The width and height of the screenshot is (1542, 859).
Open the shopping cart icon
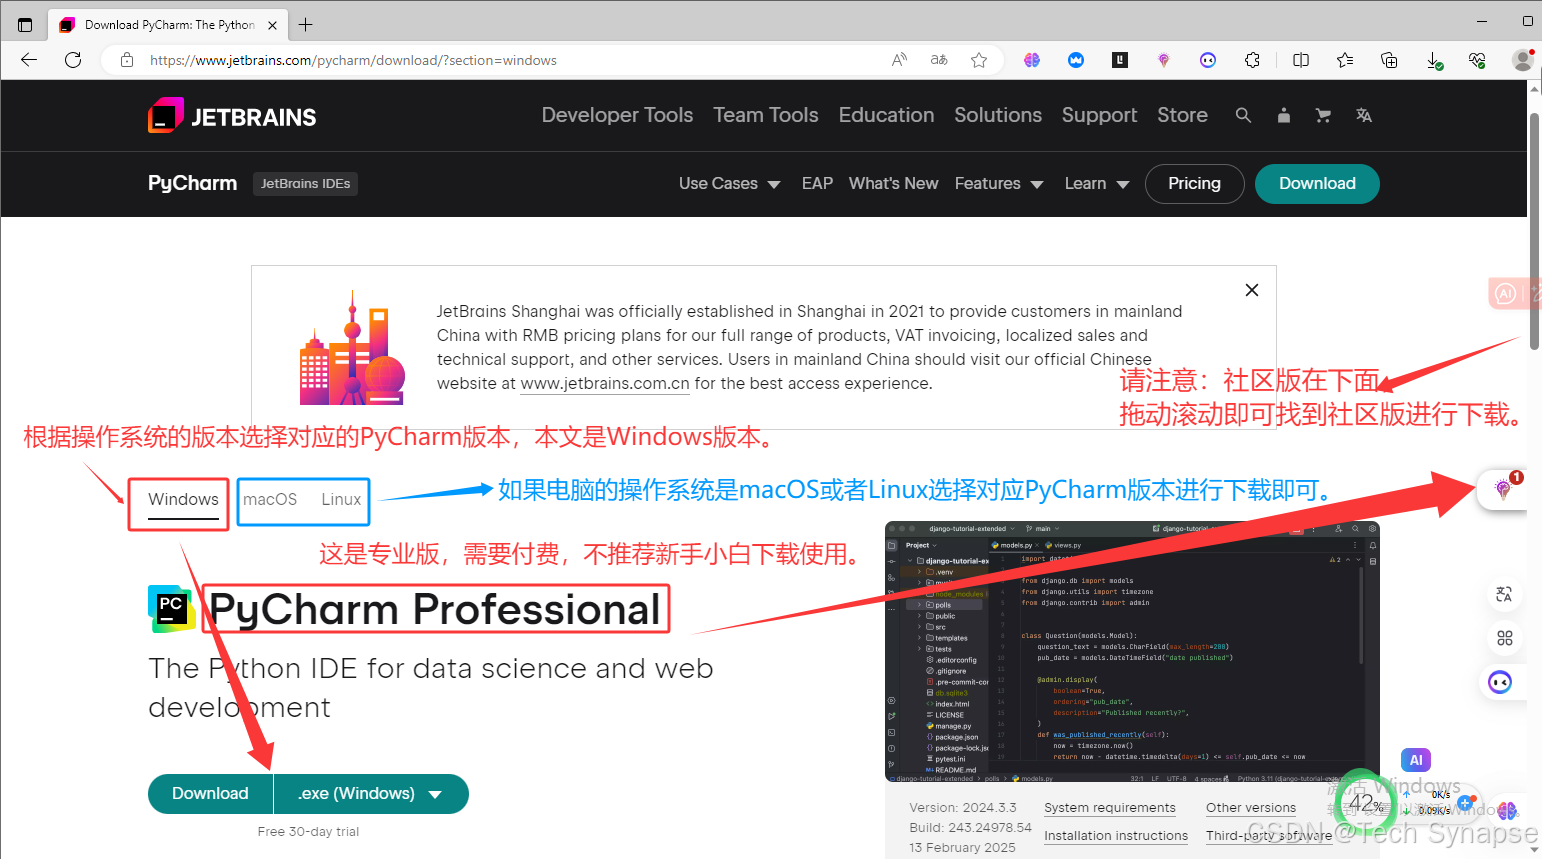click(x=1323, y=115)
